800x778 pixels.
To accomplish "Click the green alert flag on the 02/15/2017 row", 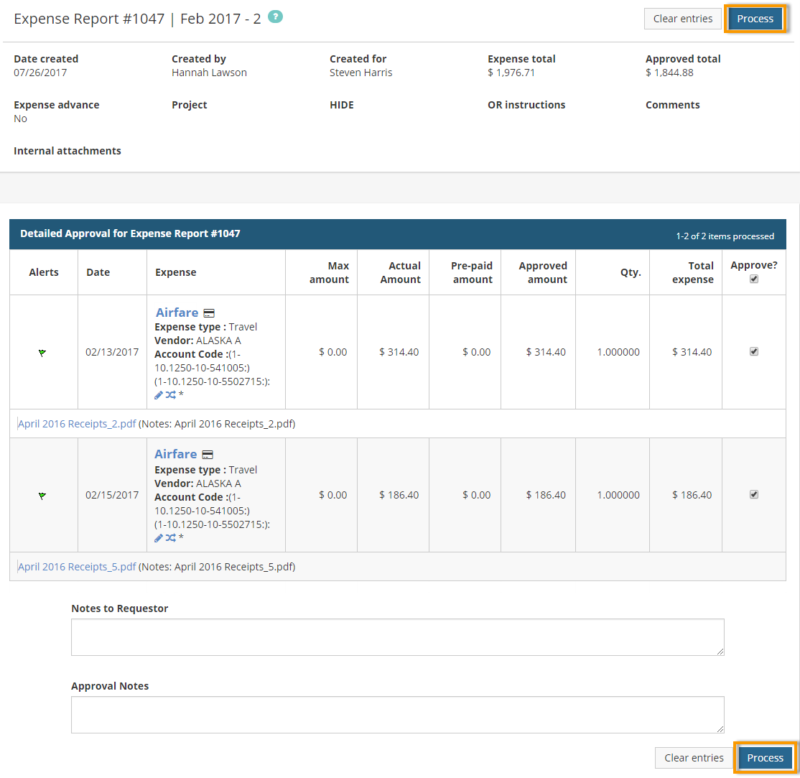I will coord(42,495).
